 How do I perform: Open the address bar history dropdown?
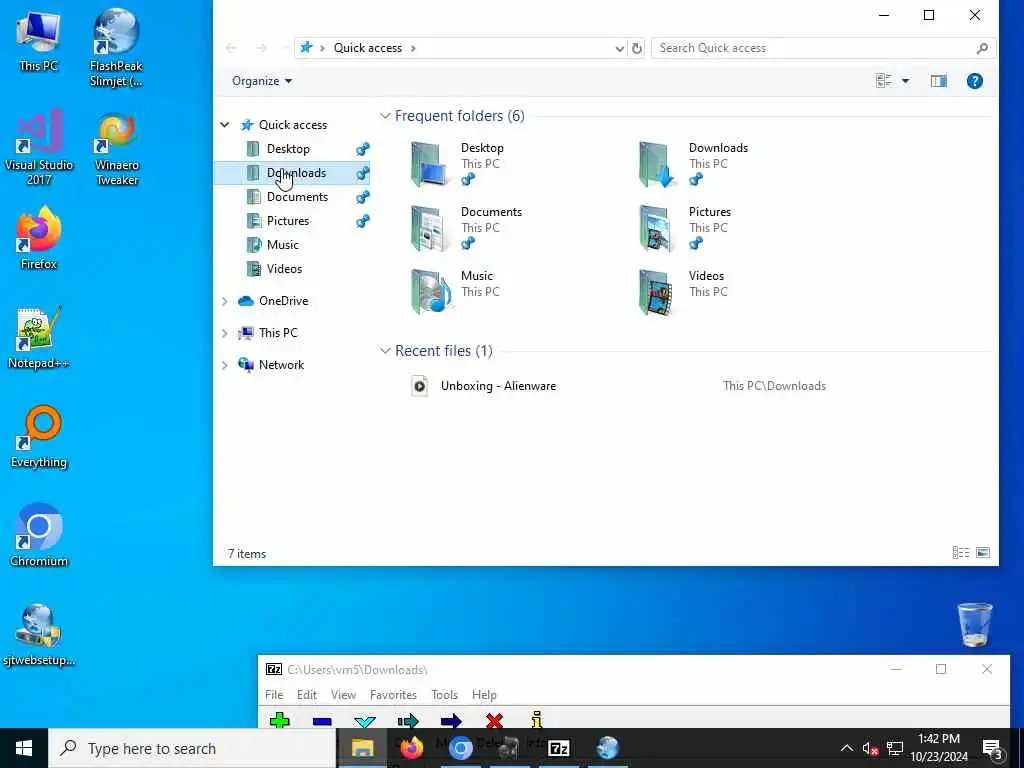pos(619,48)
